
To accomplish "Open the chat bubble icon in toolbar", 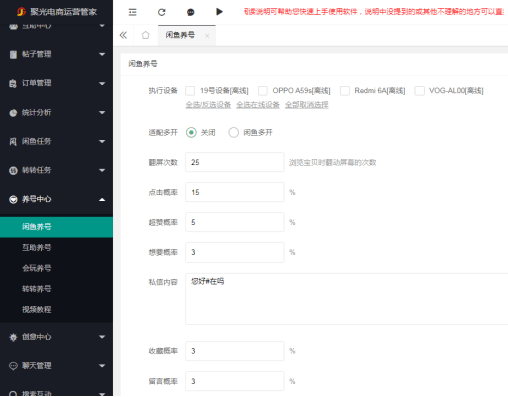I will click(191, 12).
